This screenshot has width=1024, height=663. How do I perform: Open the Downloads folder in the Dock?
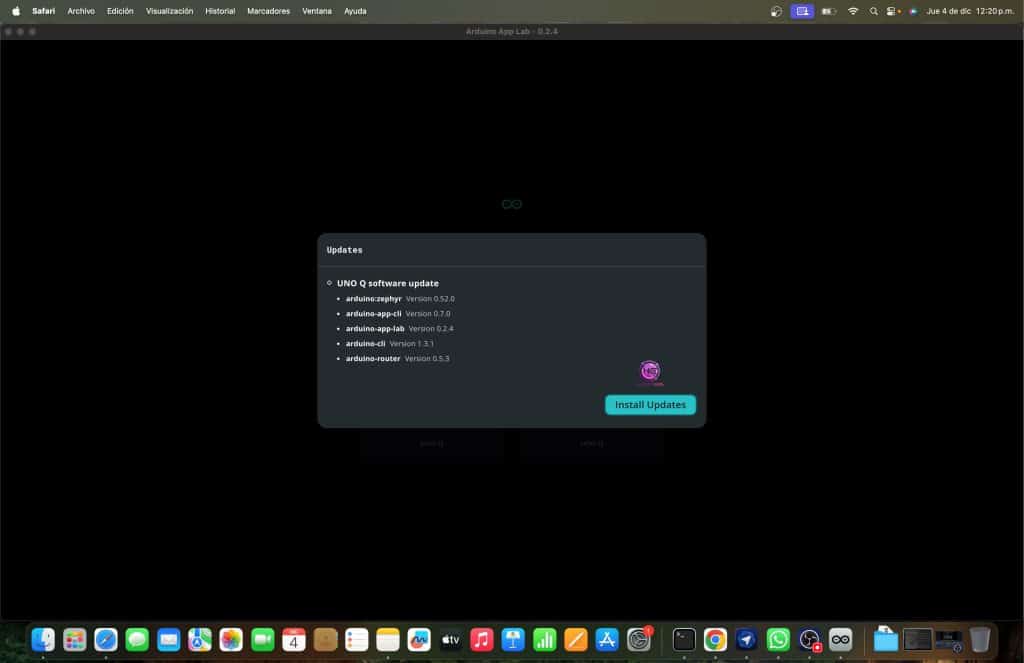[886, 639]
